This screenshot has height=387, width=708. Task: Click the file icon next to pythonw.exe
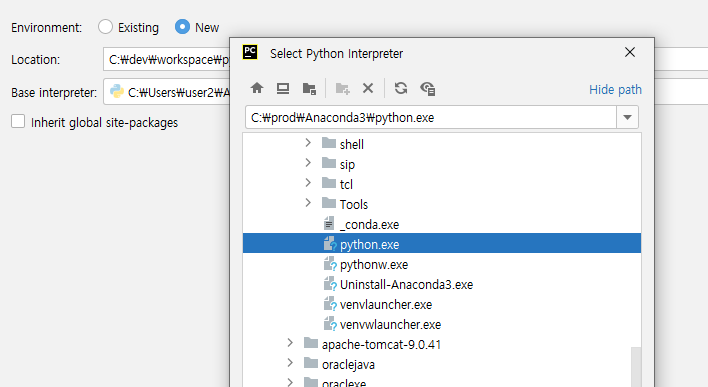tap(330, 264)
